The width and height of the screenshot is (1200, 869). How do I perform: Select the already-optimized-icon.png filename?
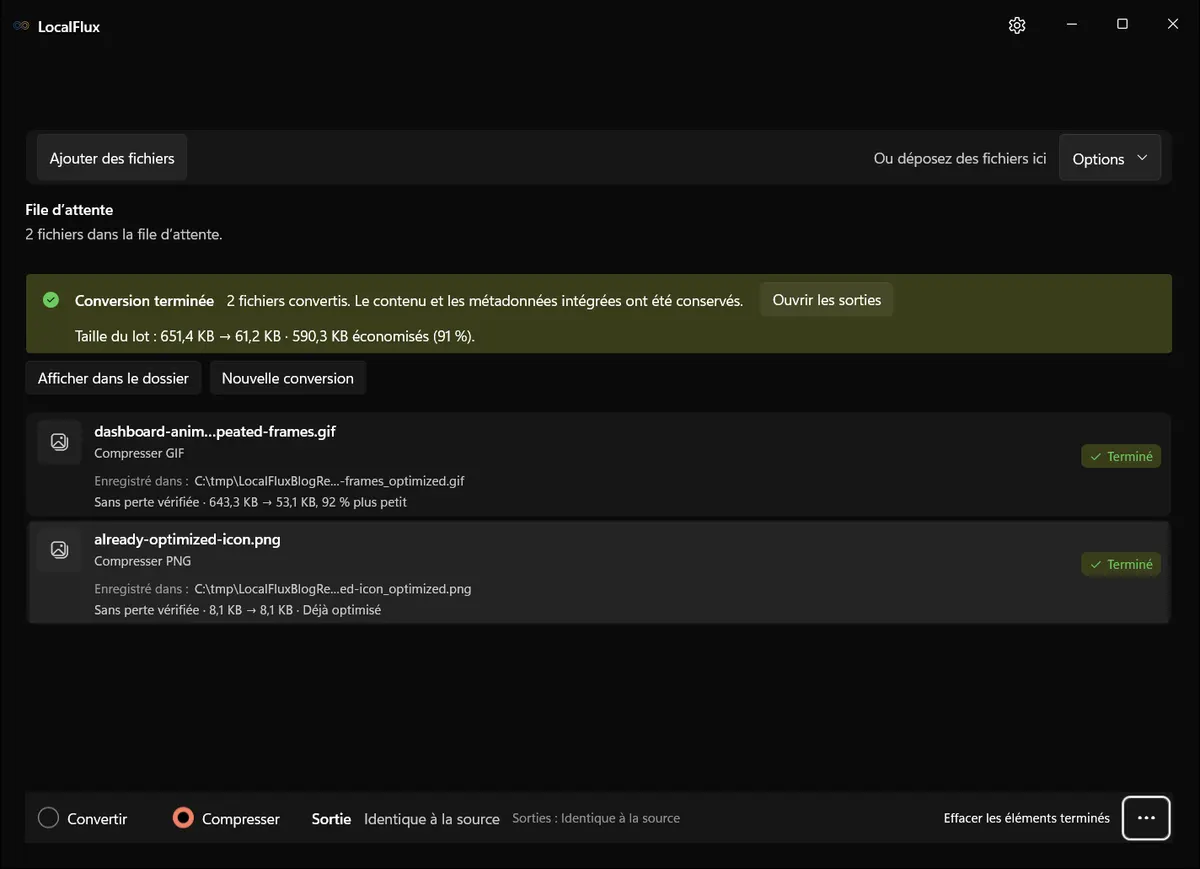[187, 540]
